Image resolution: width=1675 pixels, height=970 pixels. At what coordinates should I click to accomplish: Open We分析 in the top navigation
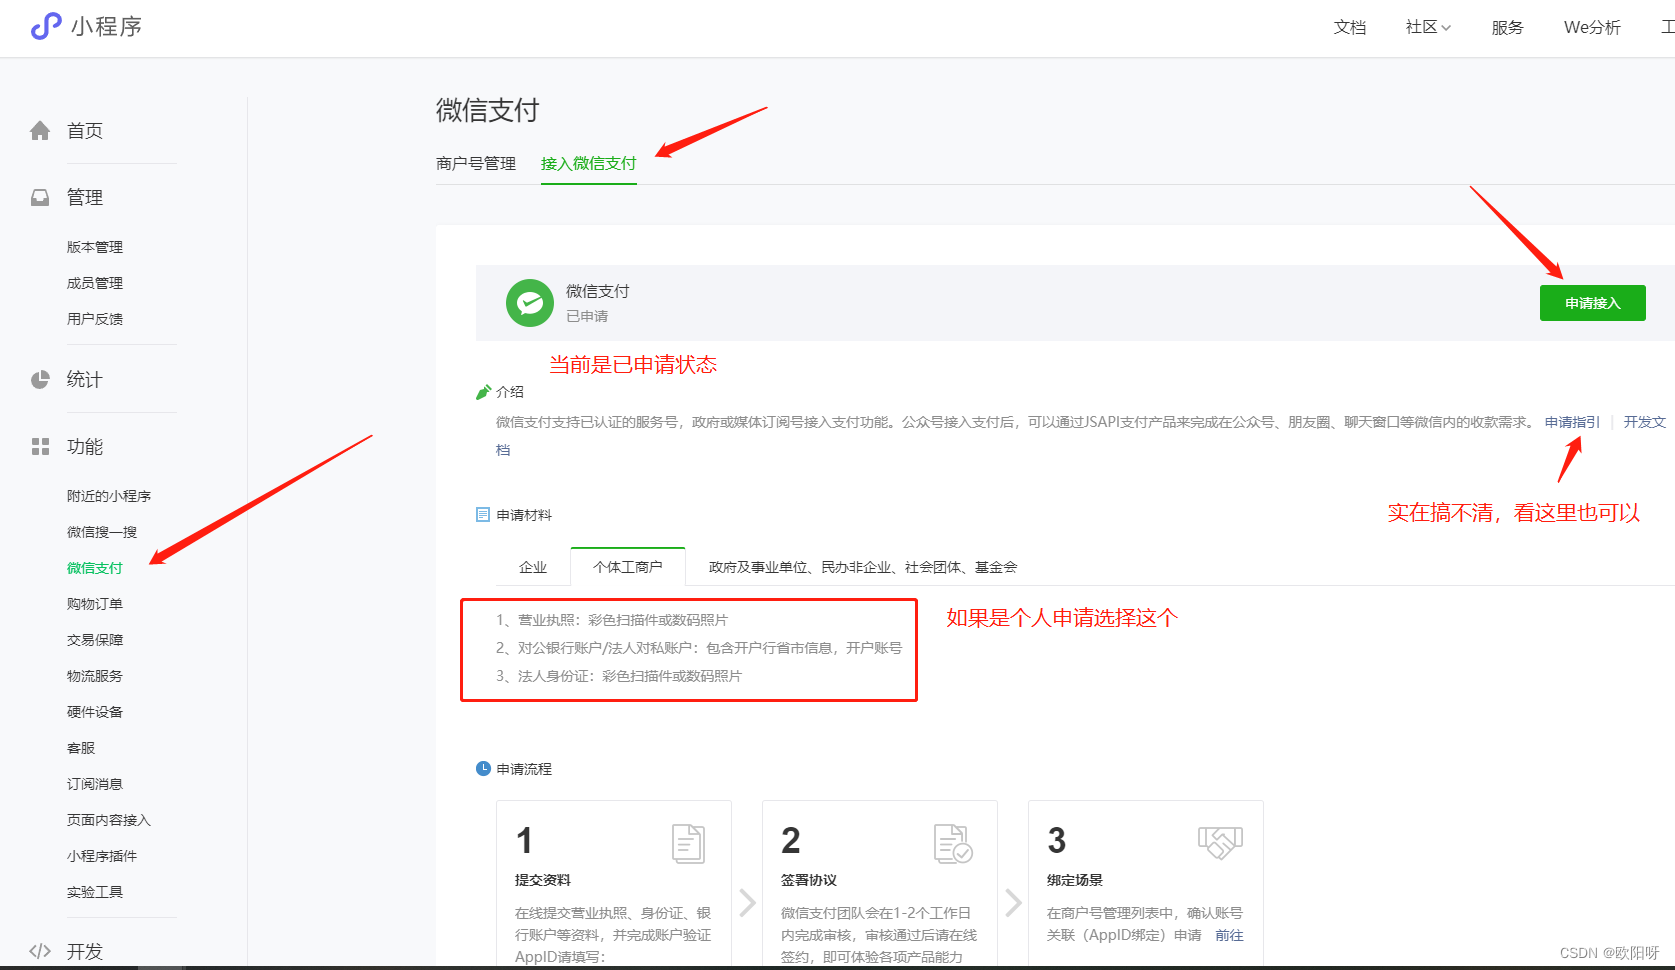pyautogui.click(x=1592, y=27)
